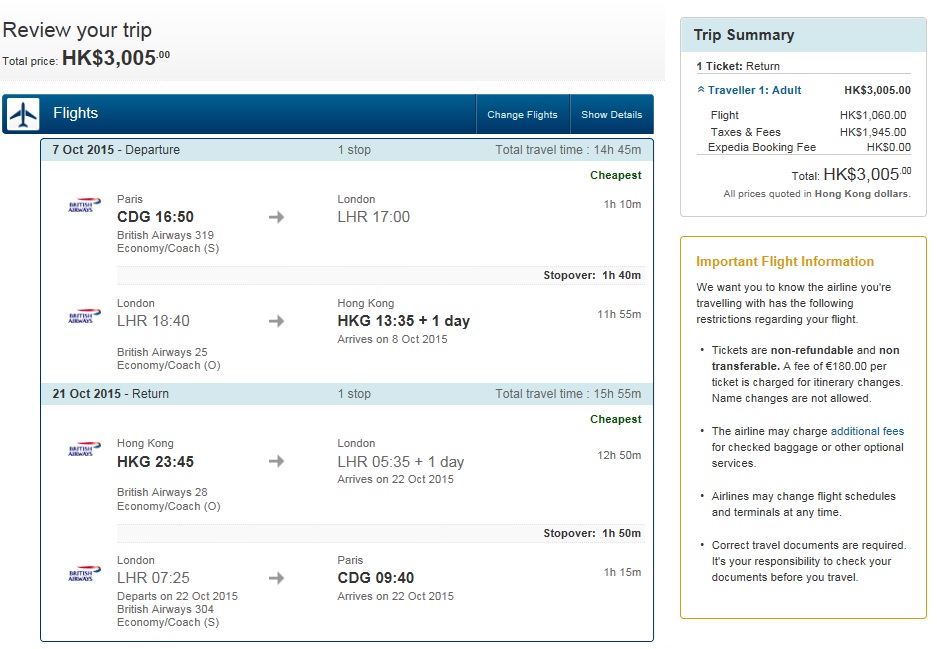Click the Flights section title
The width and height of the screenshot is (937, 649).
coord(75,113)
